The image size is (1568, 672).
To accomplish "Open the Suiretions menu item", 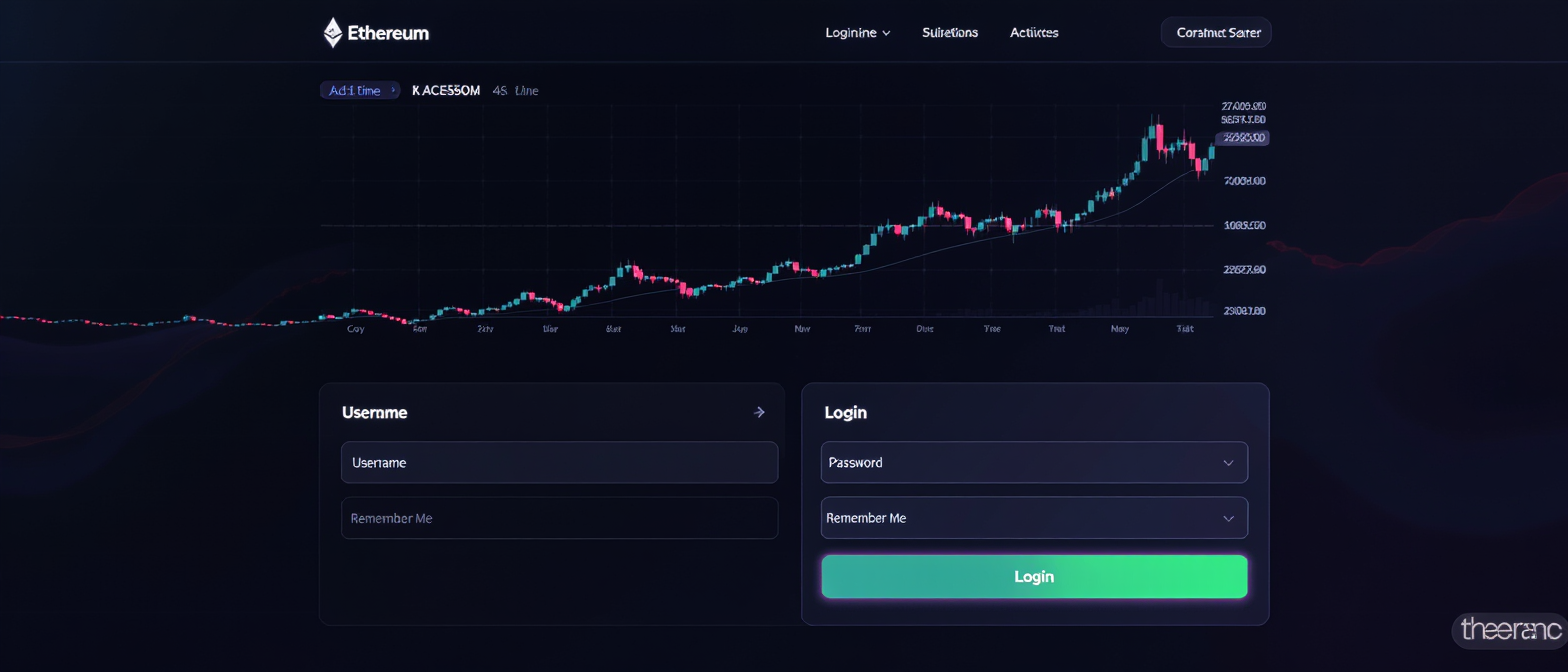I will pyautogui.click(x=950, y=32).
